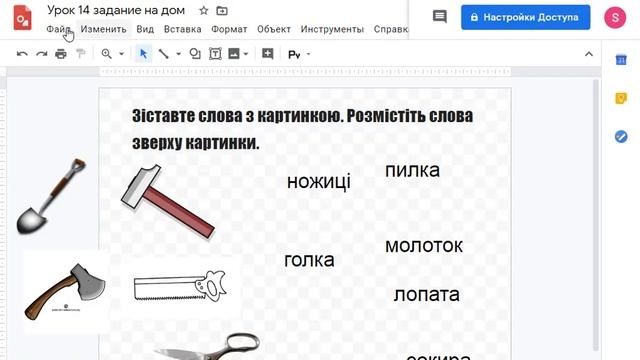Select the axe picture
Image resolution: width=640 pixels, height=360 pixels.
point(65,292)
